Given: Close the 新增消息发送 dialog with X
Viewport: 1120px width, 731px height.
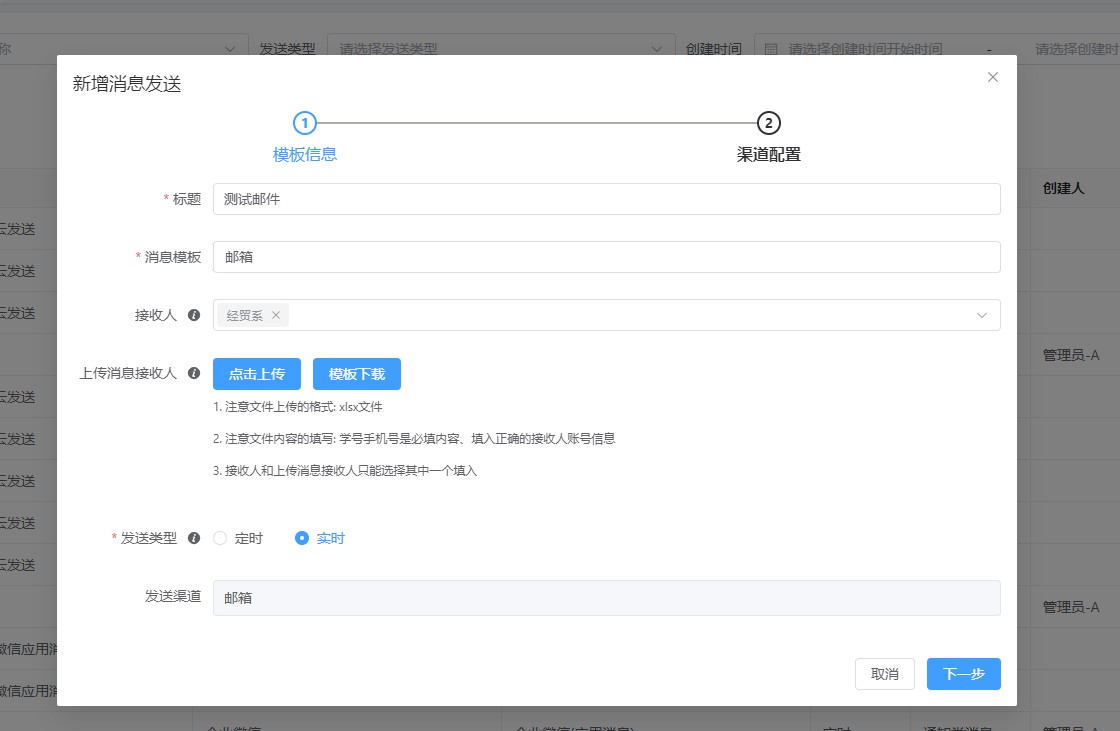Looking at the screenshot, I should click(x=992, y=77).
